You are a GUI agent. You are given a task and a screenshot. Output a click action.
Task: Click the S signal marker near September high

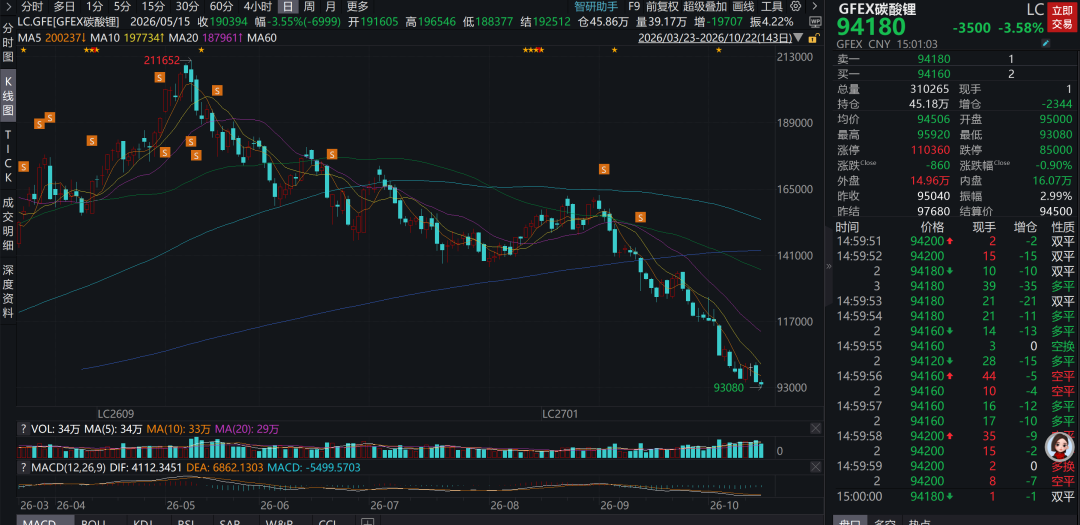coord(604,169)
